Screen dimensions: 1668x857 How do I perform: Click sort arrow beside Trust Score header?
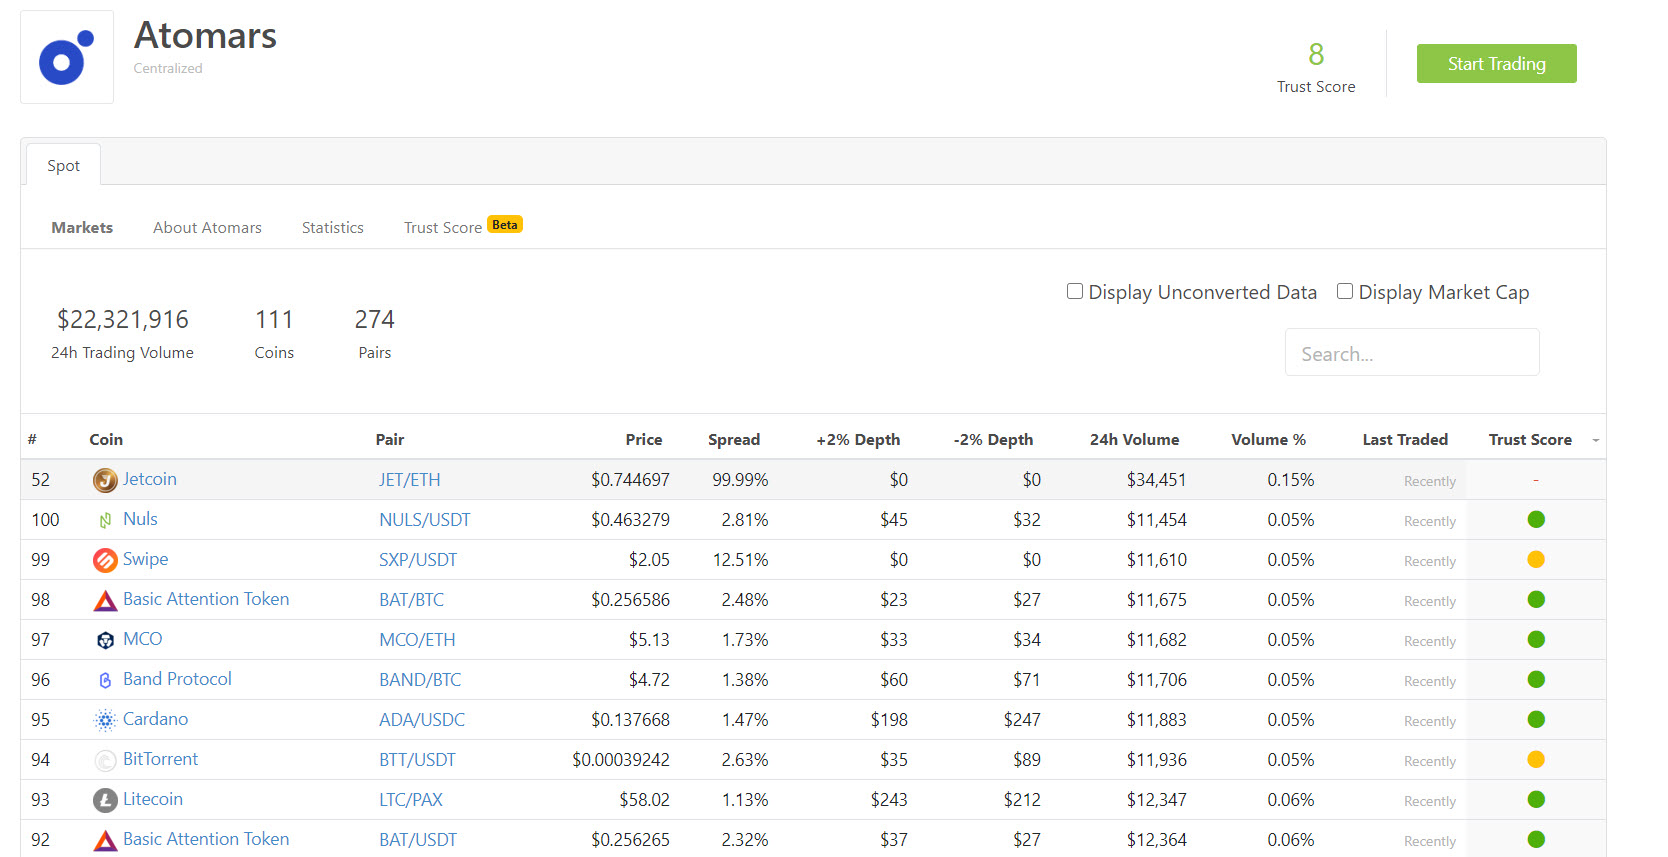click(x=1596, y=441)
